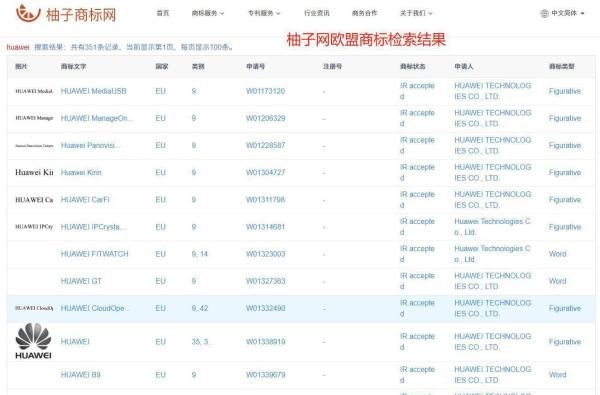Click application number W01327363
The image size is (600, 395).
266,281
